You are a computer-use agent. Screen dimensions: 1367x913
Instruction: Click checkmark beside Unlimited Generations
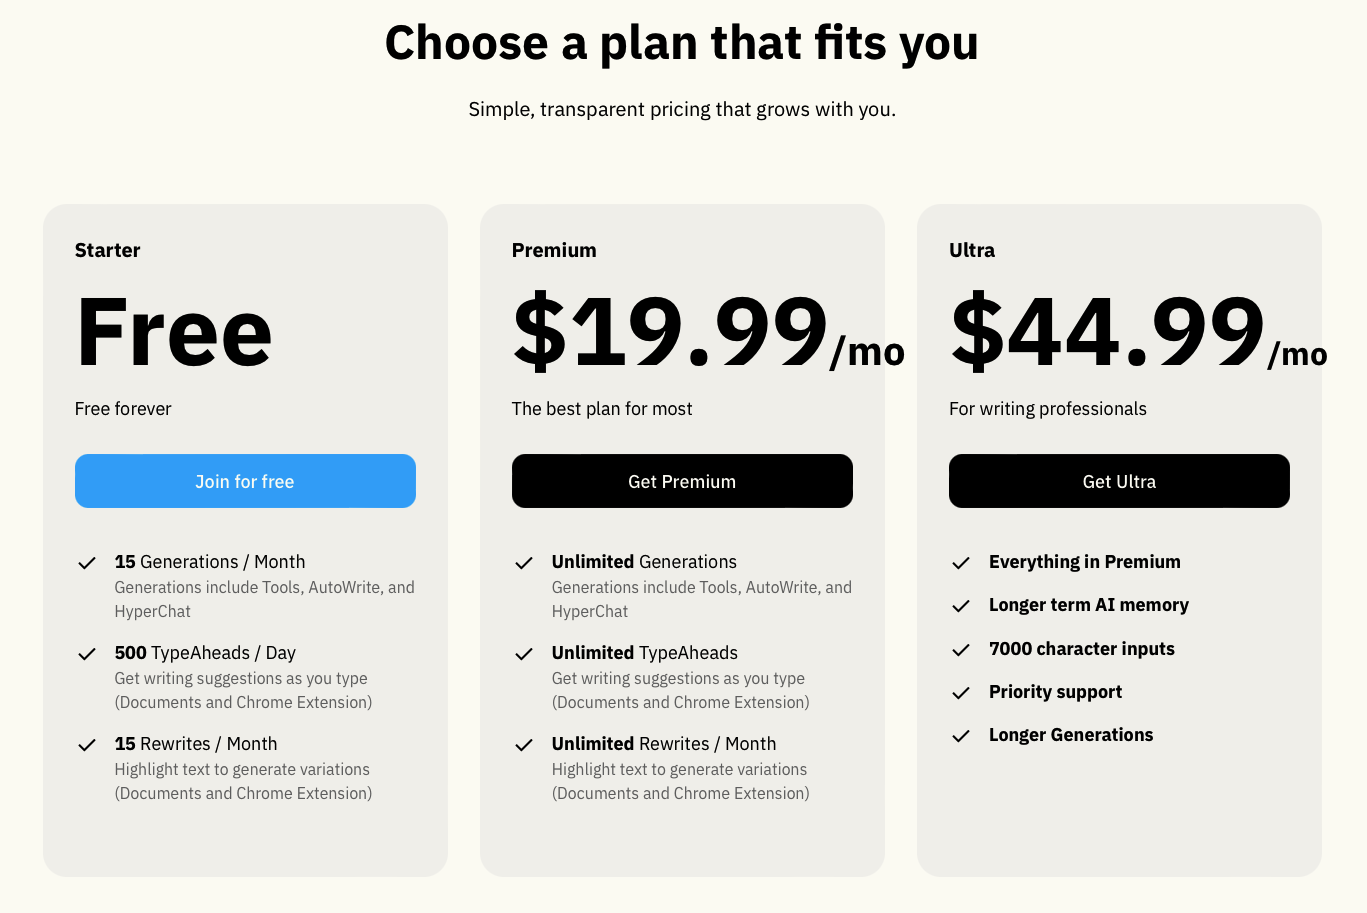(524, 563)
